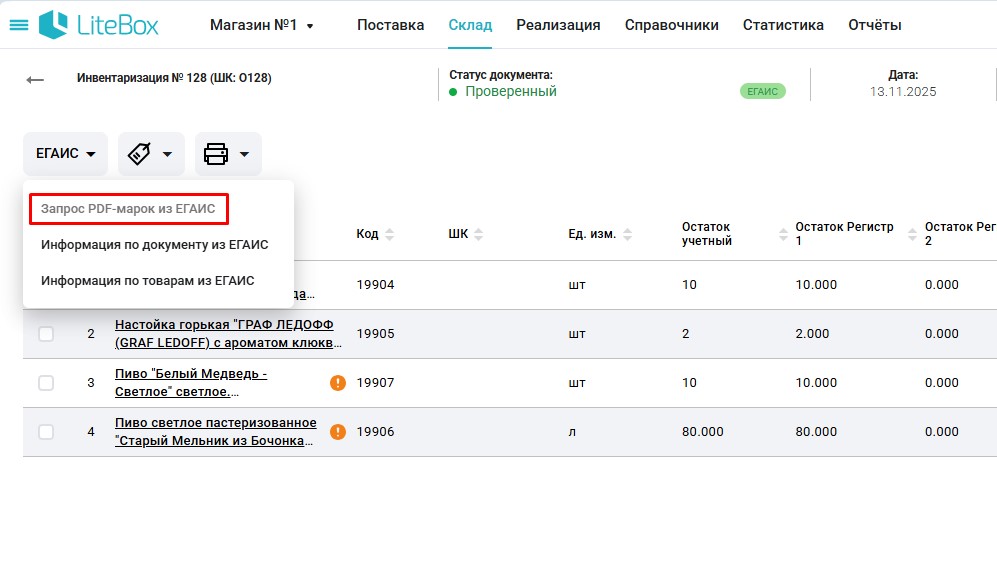
Task: Check the row 4 checkbox
Action: (x=46, y=432)
